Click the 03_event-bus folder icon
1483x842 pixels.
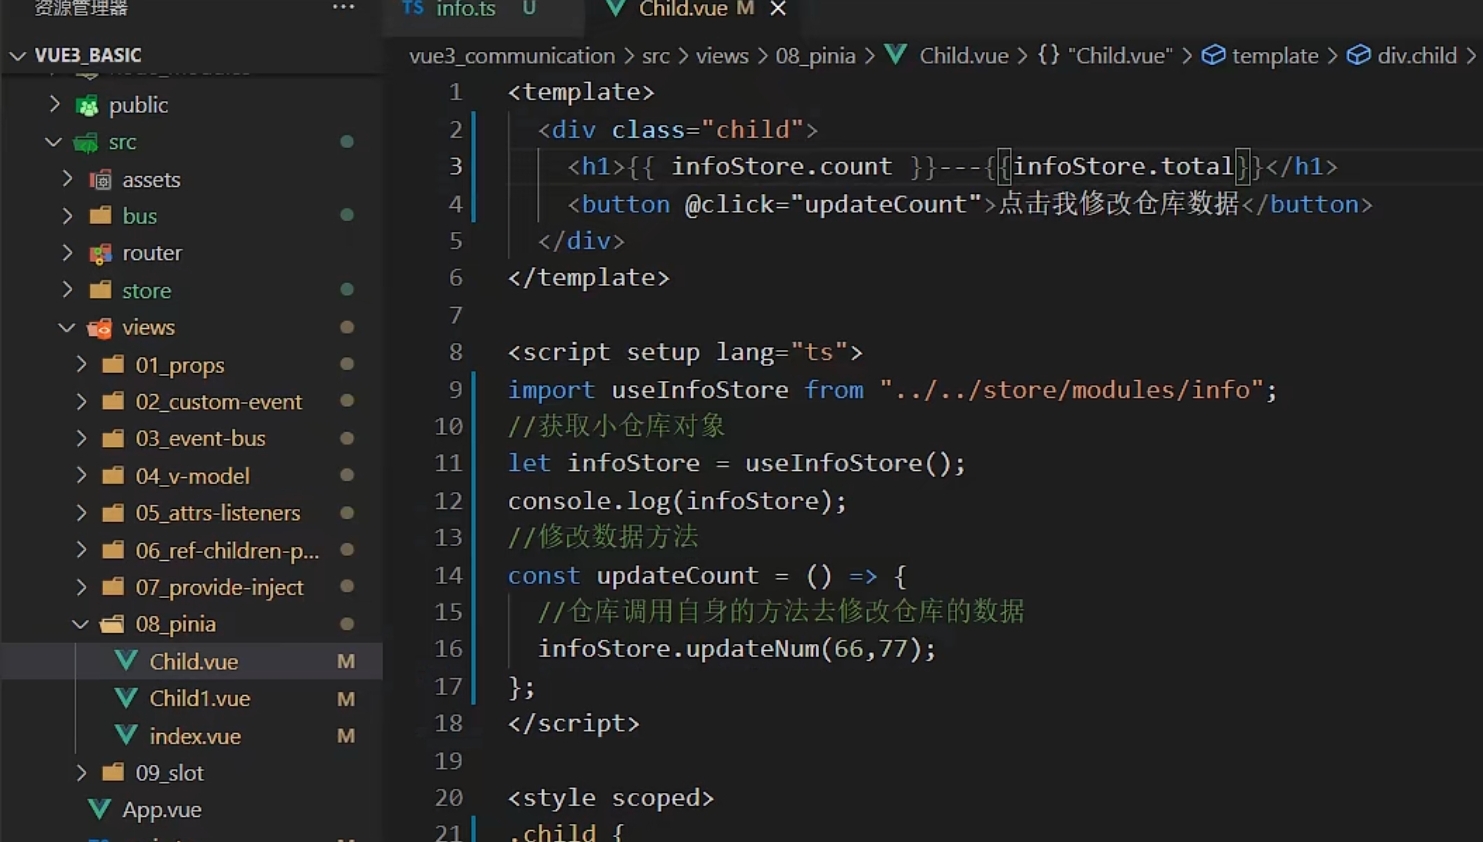tap(114, 438)
